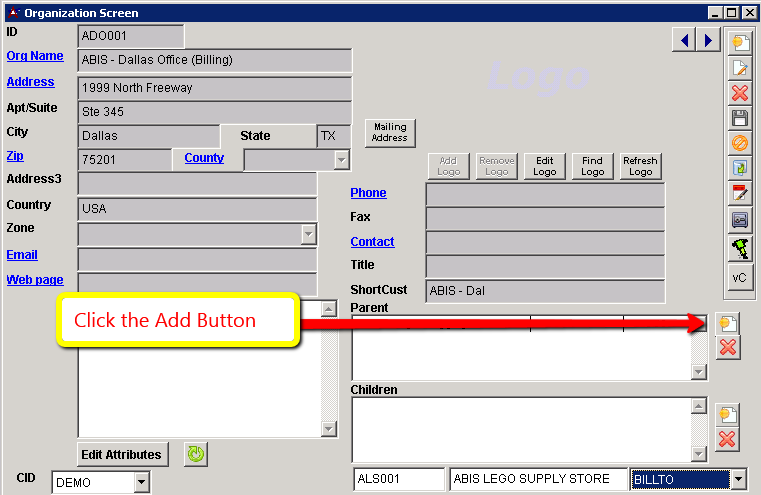Open the CID dropdown showing DEMO
This screenshot has height=495, width=761.
click(x=141, y=483)
